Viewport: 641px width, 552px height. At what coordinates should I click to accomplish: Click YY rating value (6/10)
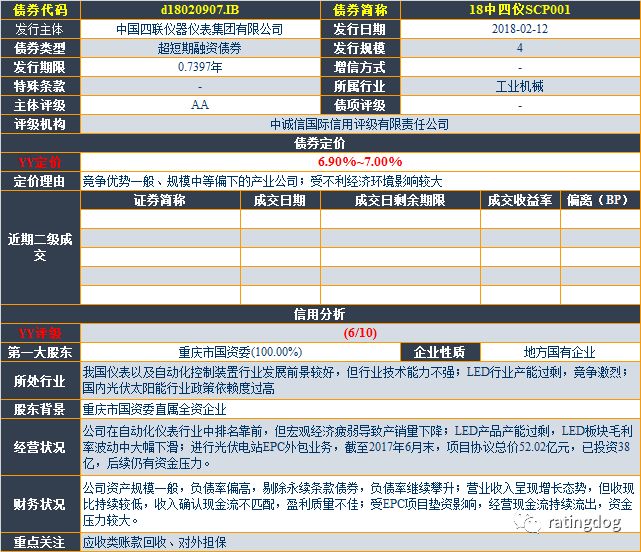click(360, 333)
